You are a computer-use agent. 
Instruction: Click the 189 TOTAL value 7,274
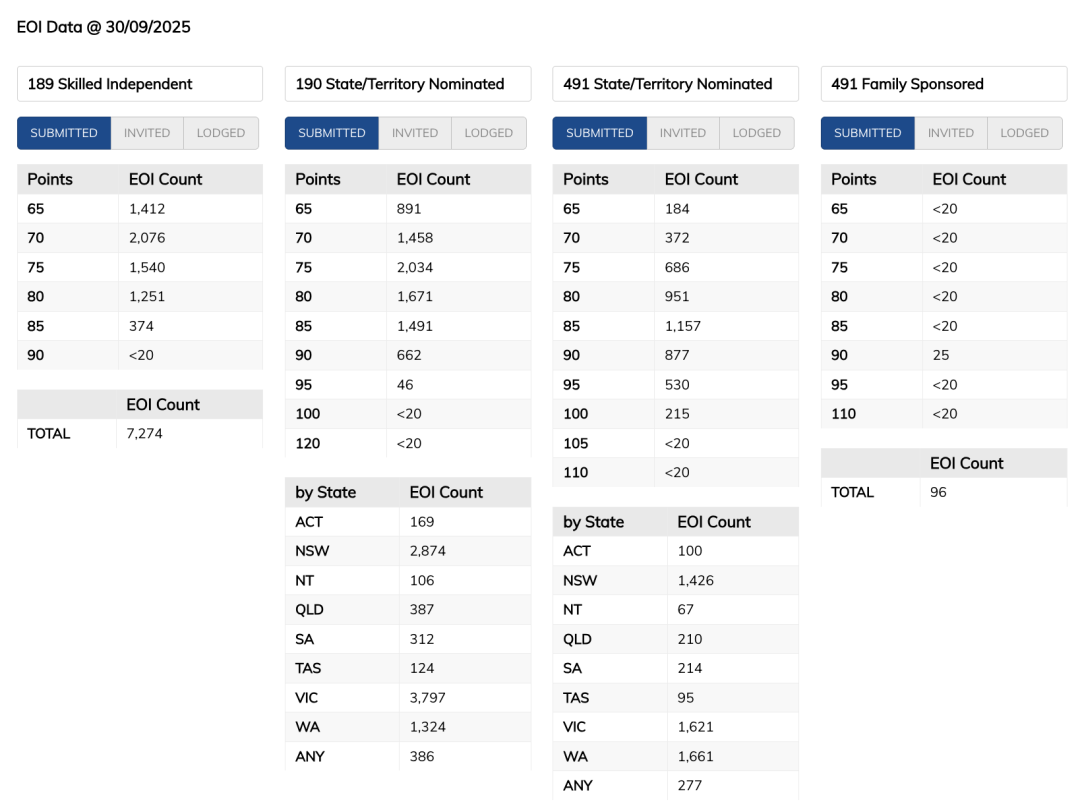145,434
